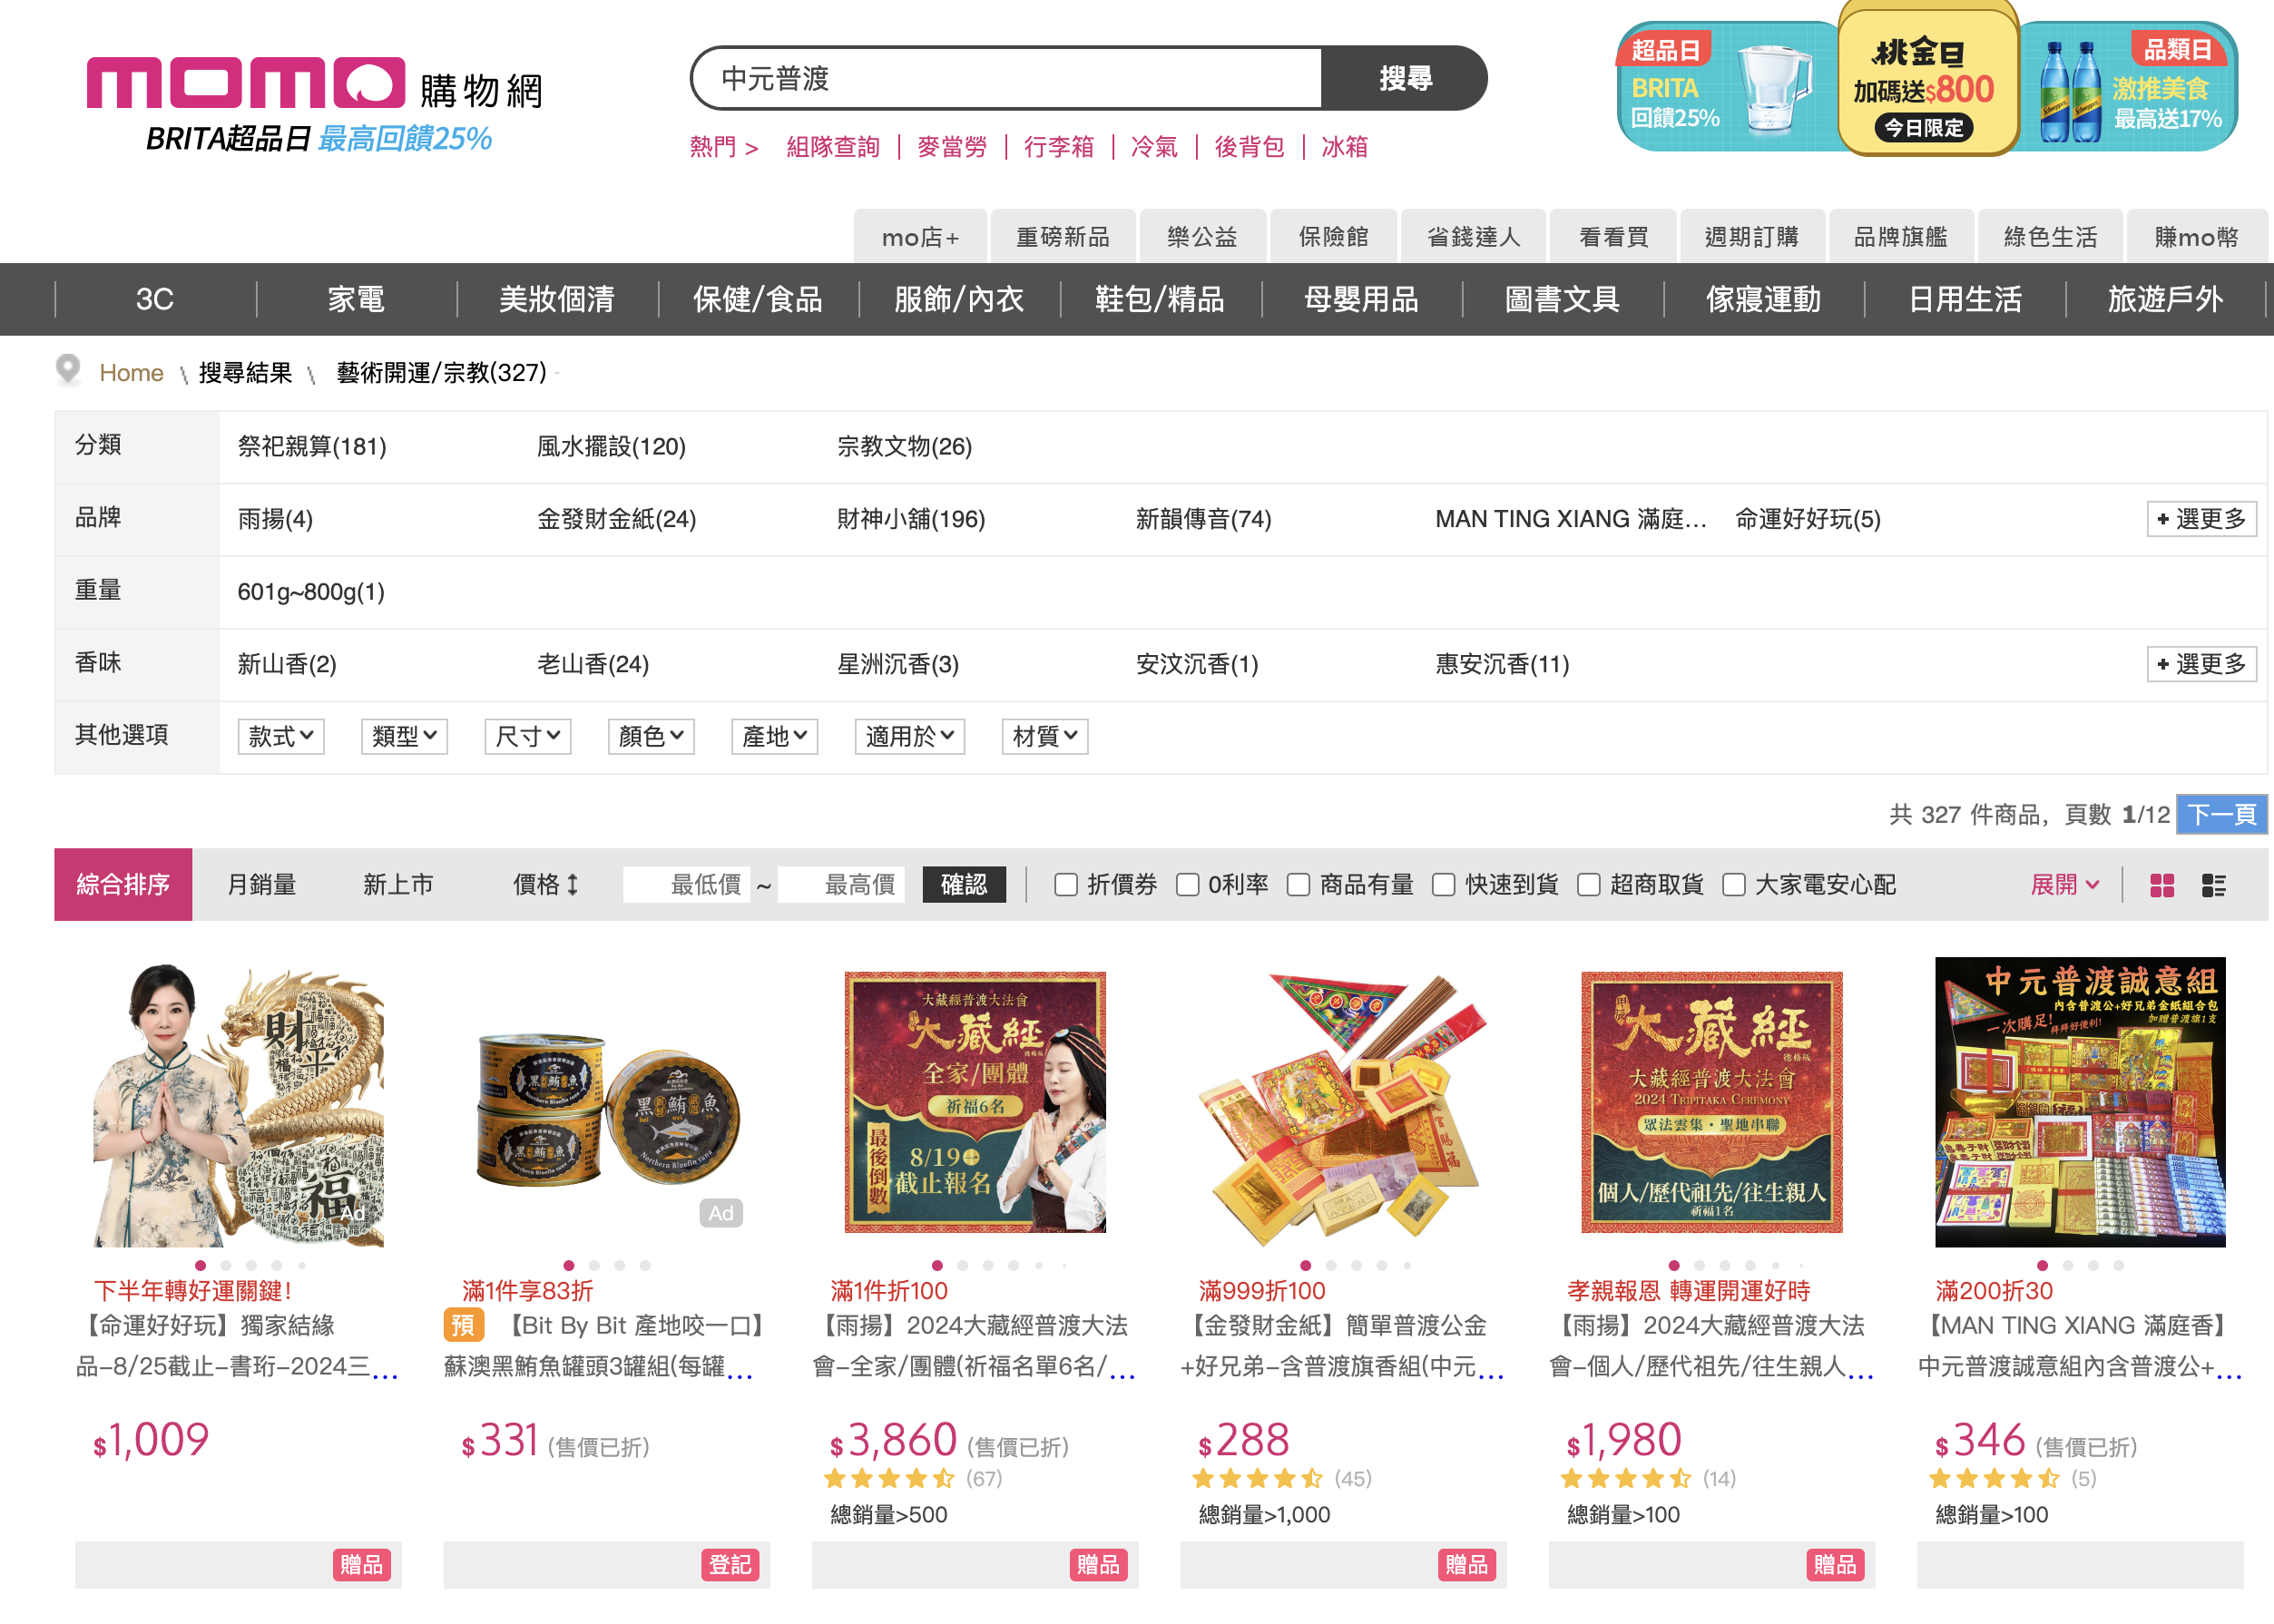Open the 保健/食品 category menu
This screenshot has height=1624, width=2274.
[757, 299]
